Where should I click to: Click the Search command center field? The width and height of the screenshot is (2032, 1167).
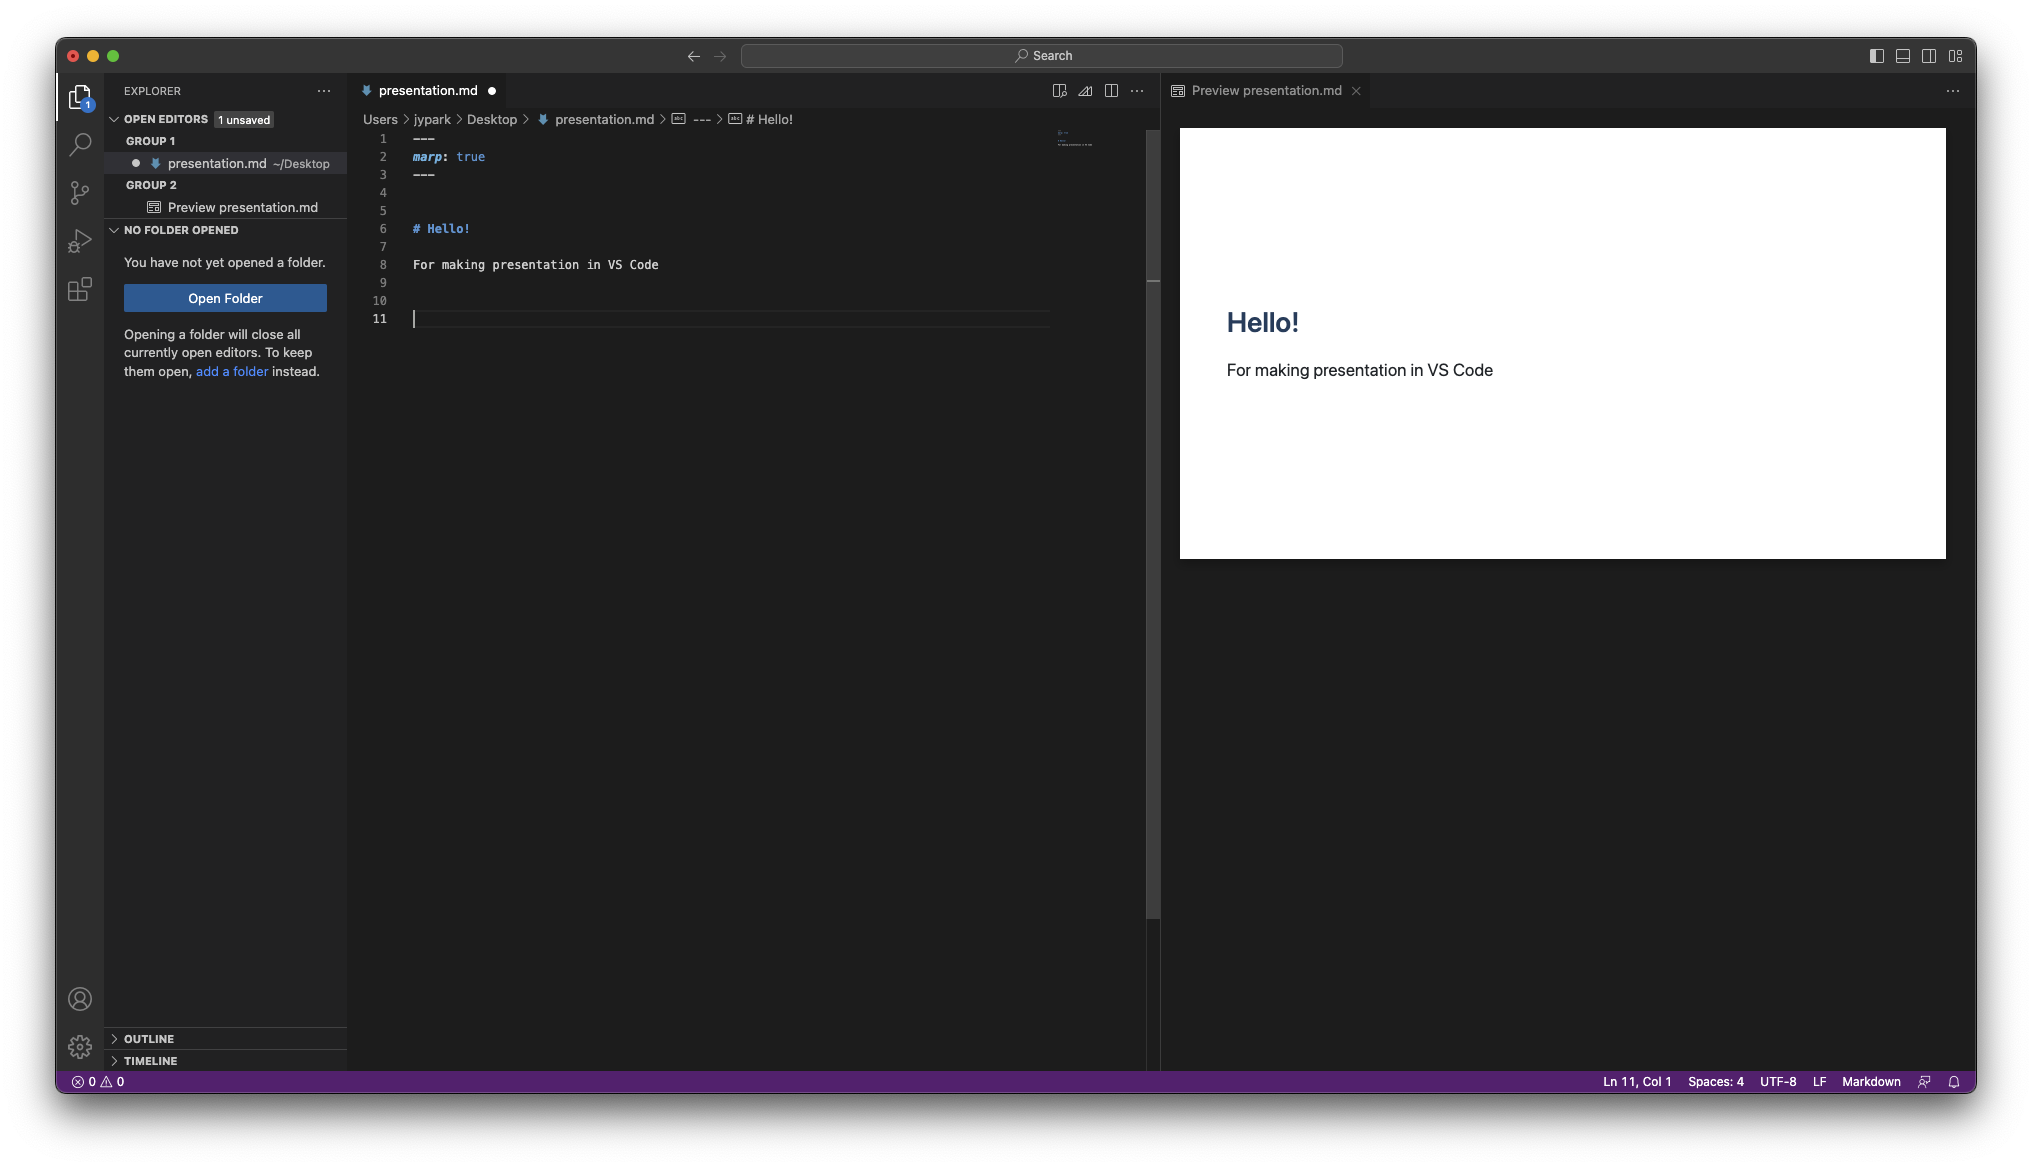(1041, 56)
